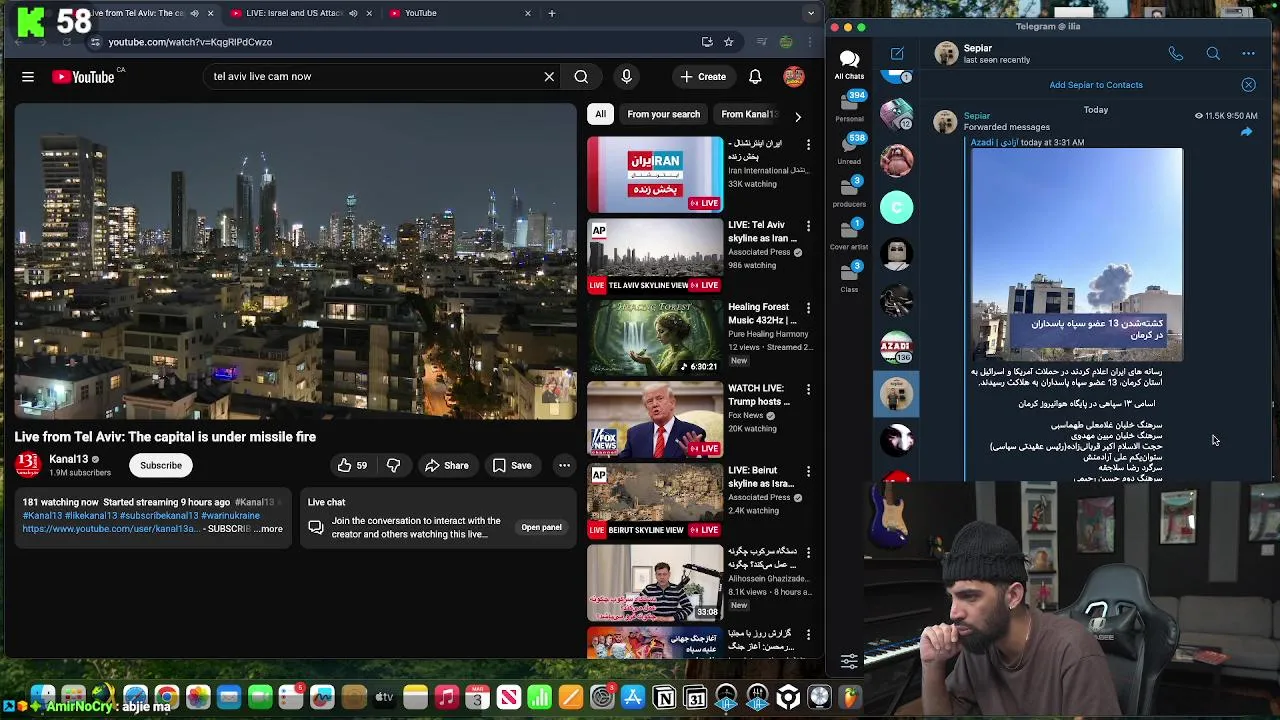The height and width of the screenshot is (720, 1280).
Task: Open a new Chrome tab
Action: (x=552, y=13)
